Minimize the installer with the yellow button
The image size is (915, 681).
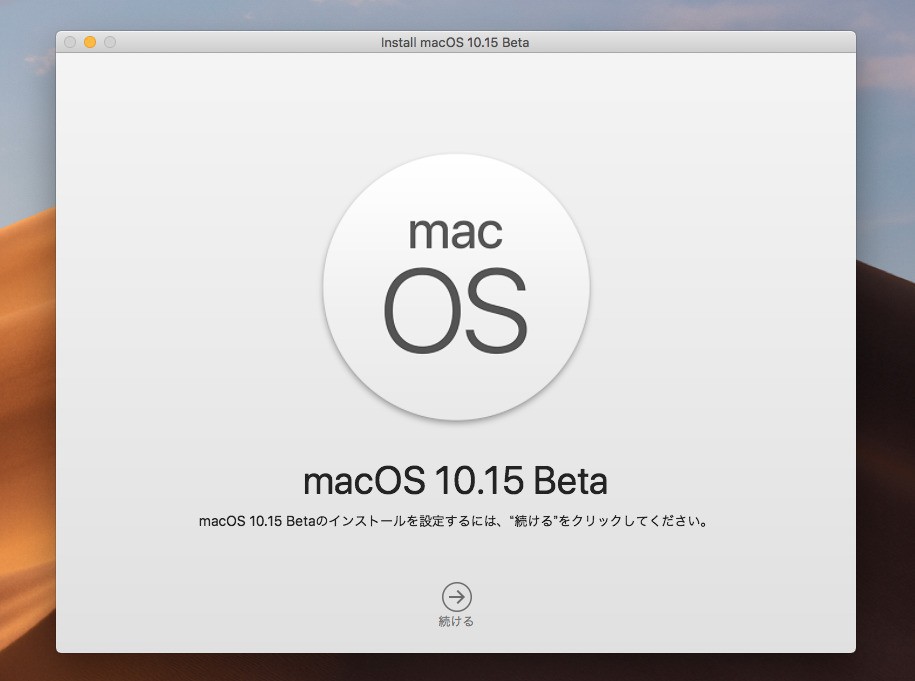[x=90, y=42]
